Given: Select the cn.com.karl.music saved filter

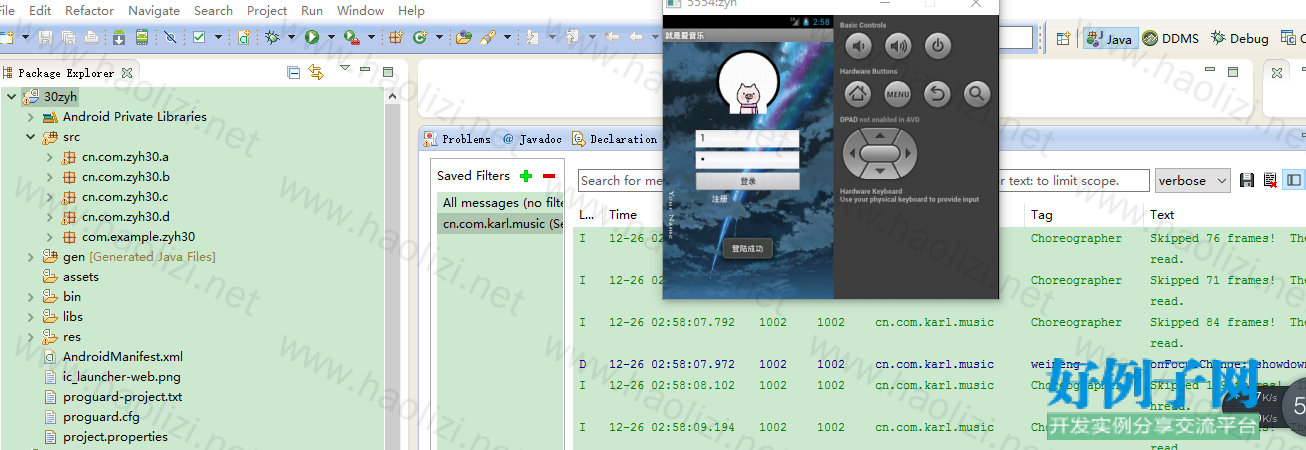Looking at the screenshot, I should [501, 223].
